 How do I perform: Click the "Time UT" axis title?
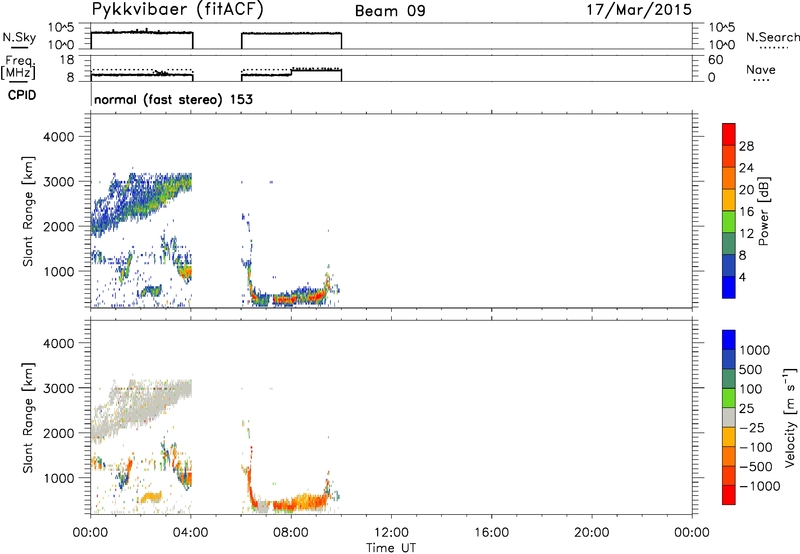tap(391, 548)
